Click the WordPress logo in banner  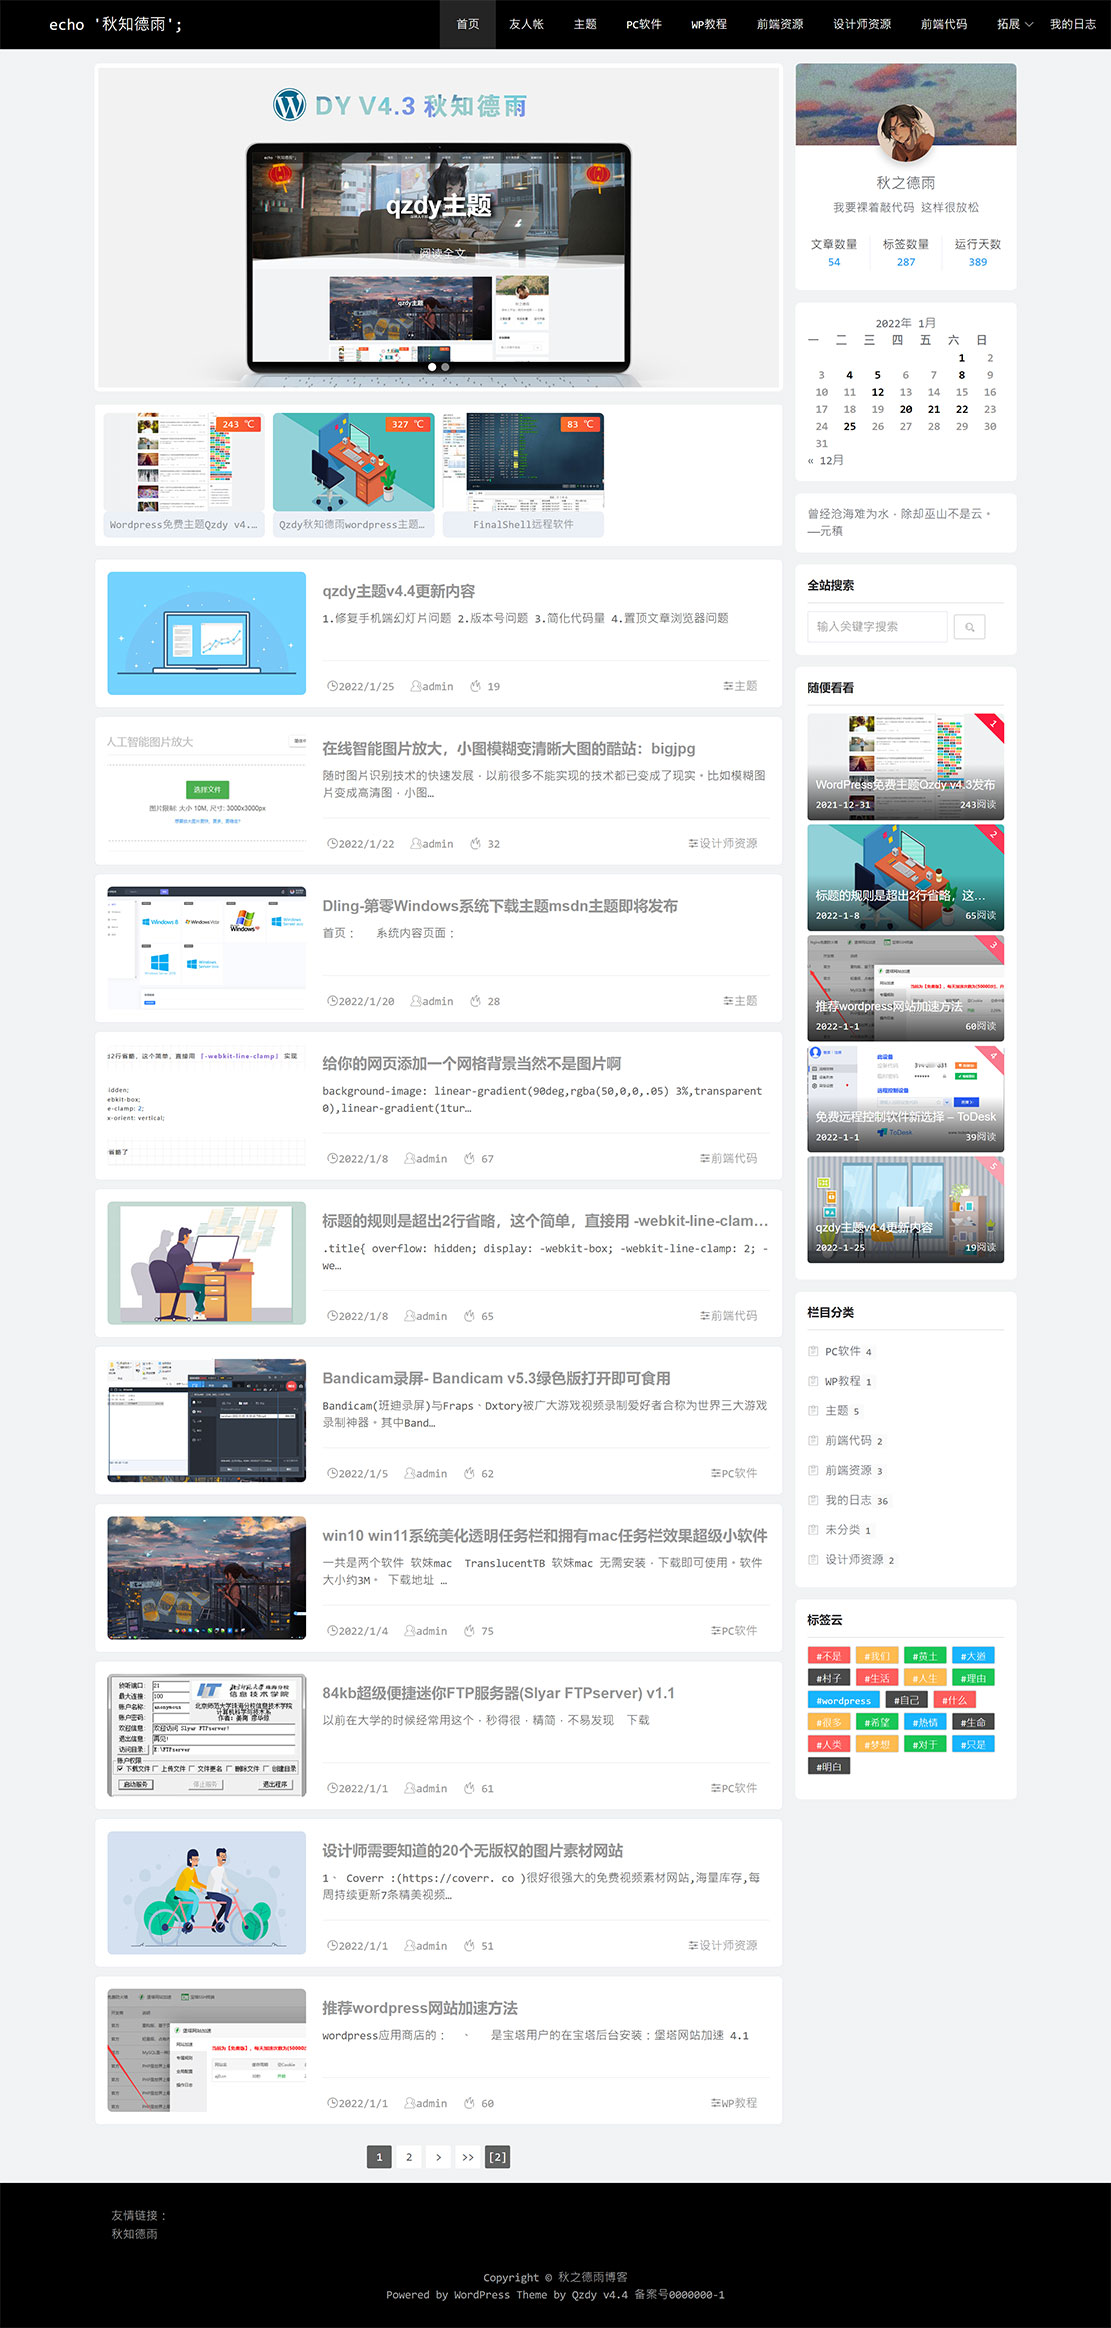290,105
